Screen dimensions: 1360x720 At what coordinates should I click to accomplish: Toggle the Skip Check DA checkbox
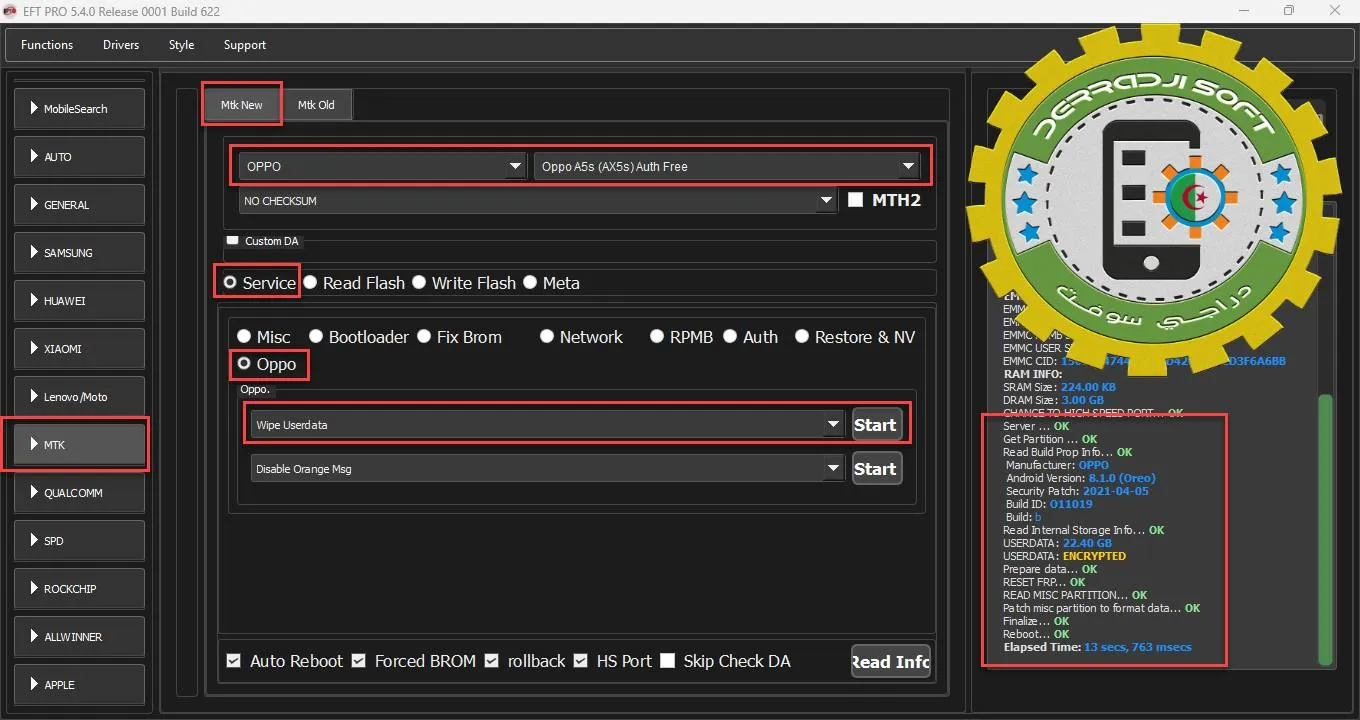pyautogui.click(x=668, y=661)
